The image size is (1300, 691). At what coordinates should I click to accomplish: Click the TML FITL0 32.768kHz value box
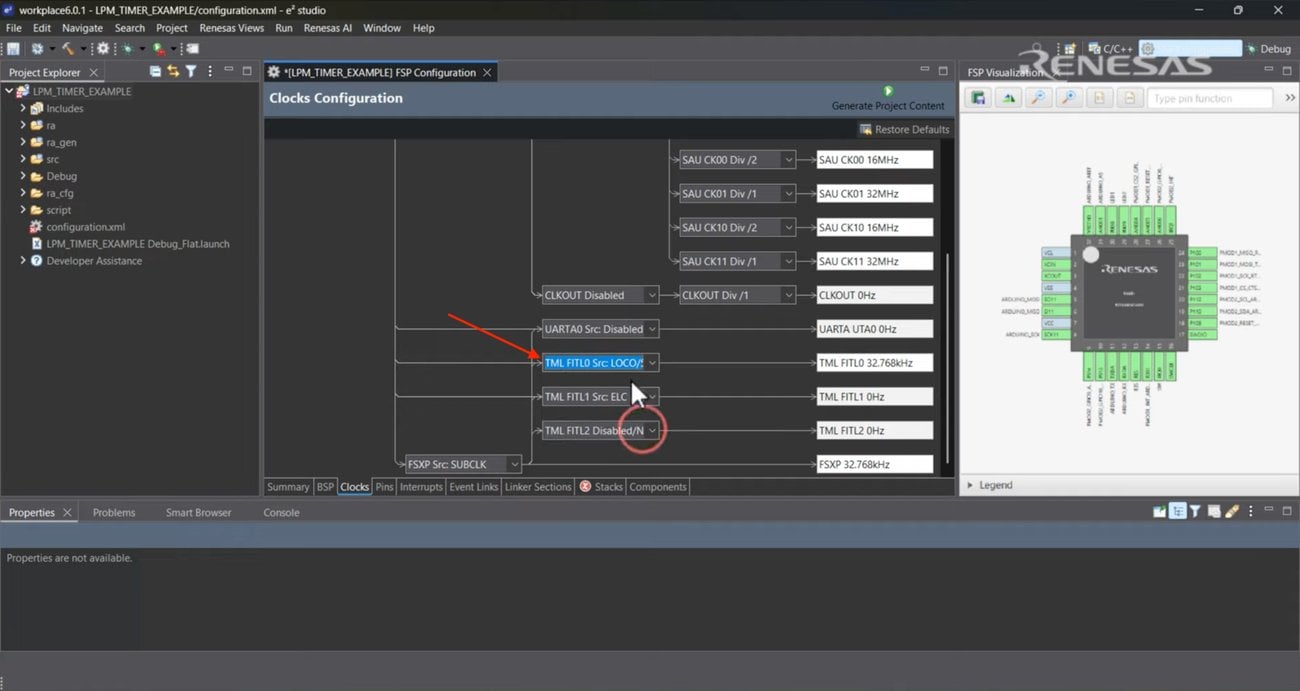pyautogui.click(x=875, y=363)
